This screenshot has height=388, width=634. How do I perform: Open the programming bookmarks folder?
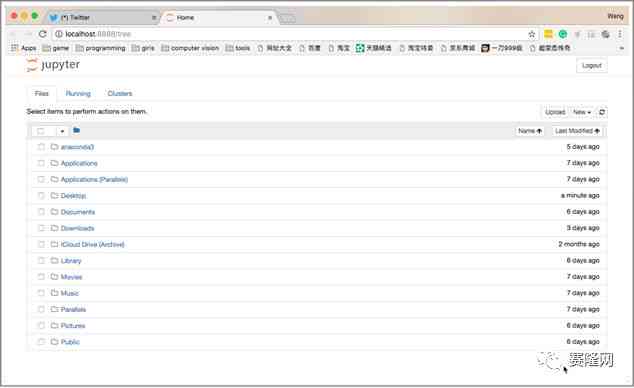(x=101, y=48)
